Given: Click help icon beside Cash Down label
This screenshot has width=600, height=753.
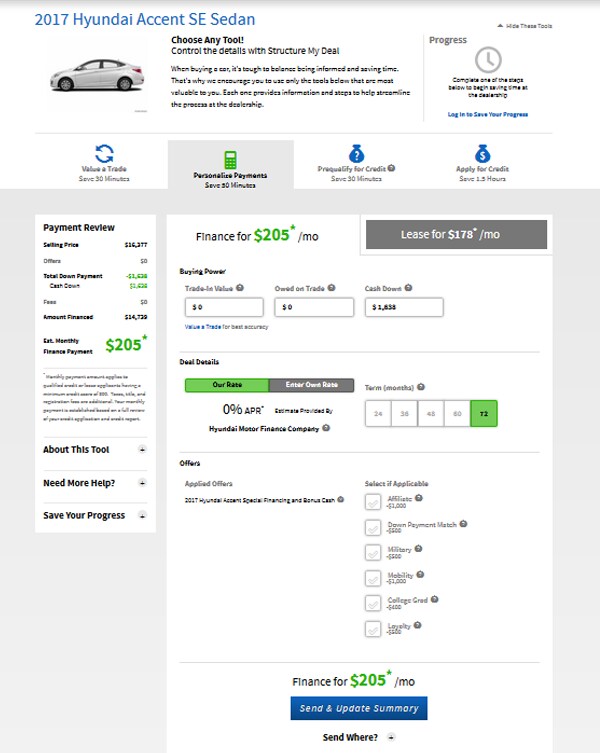Looking at the screenshot, I should pos(408,288).
